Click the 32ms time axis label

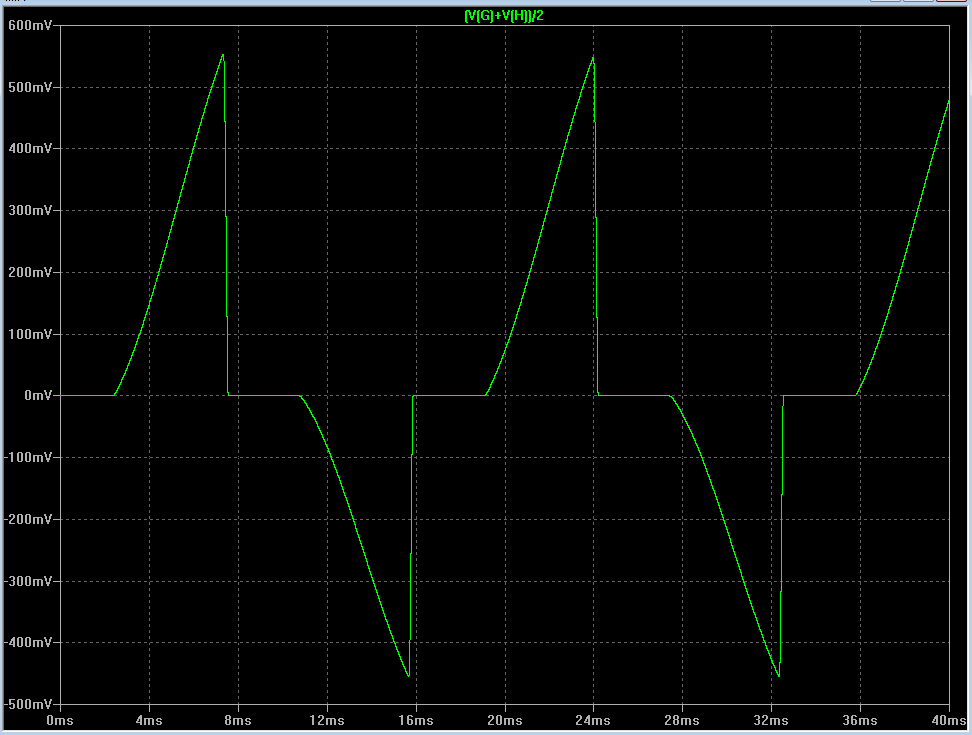[x=771, y=721]
